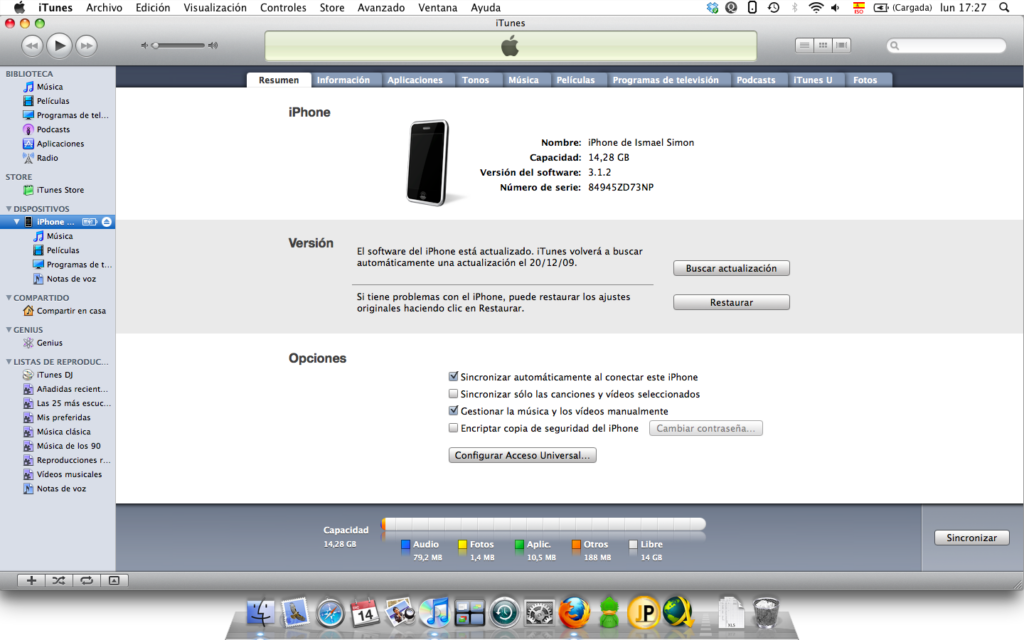Toggle manual music and video management

click(x=453, y=411)
